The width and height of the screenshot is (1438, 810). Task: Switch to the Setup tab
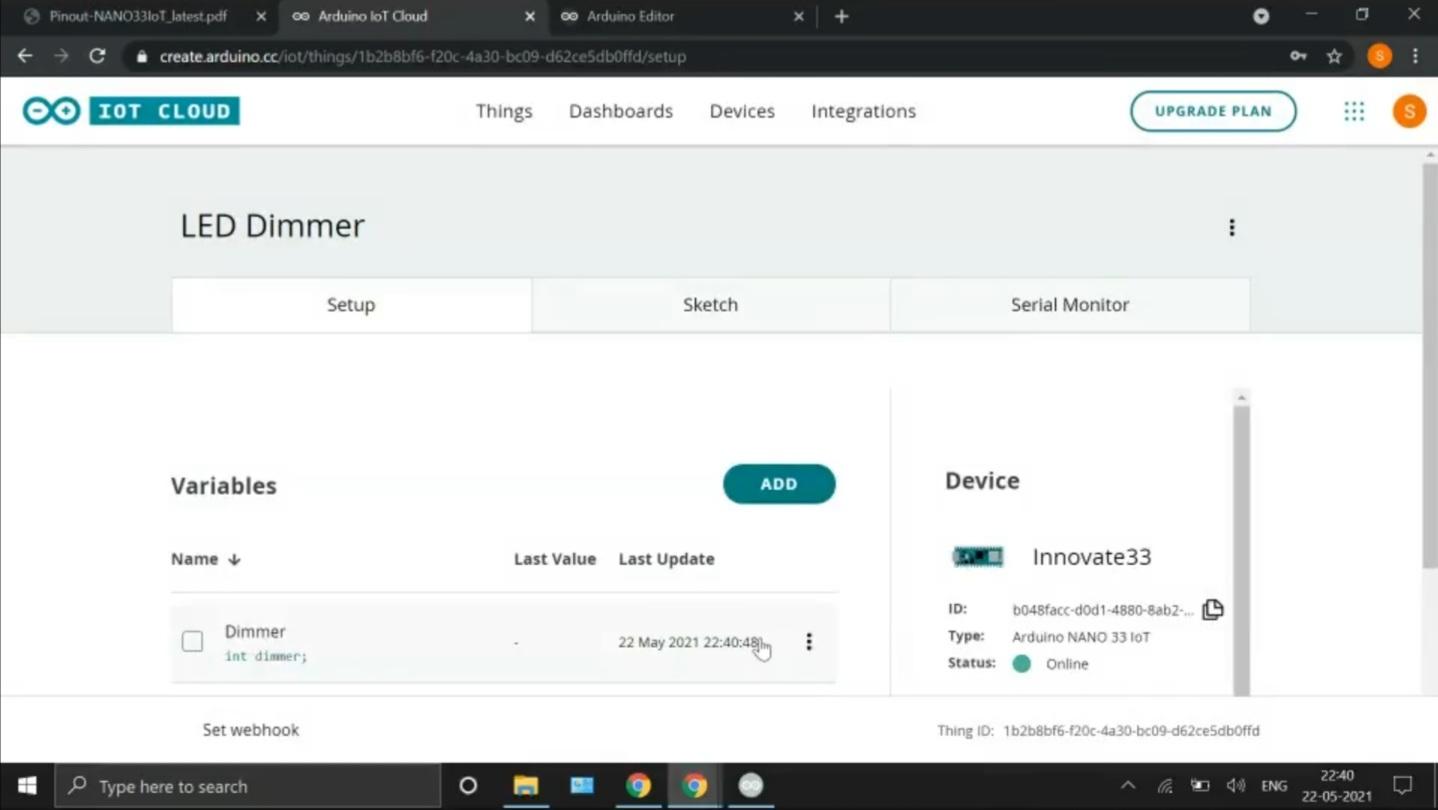coord(351,305)
